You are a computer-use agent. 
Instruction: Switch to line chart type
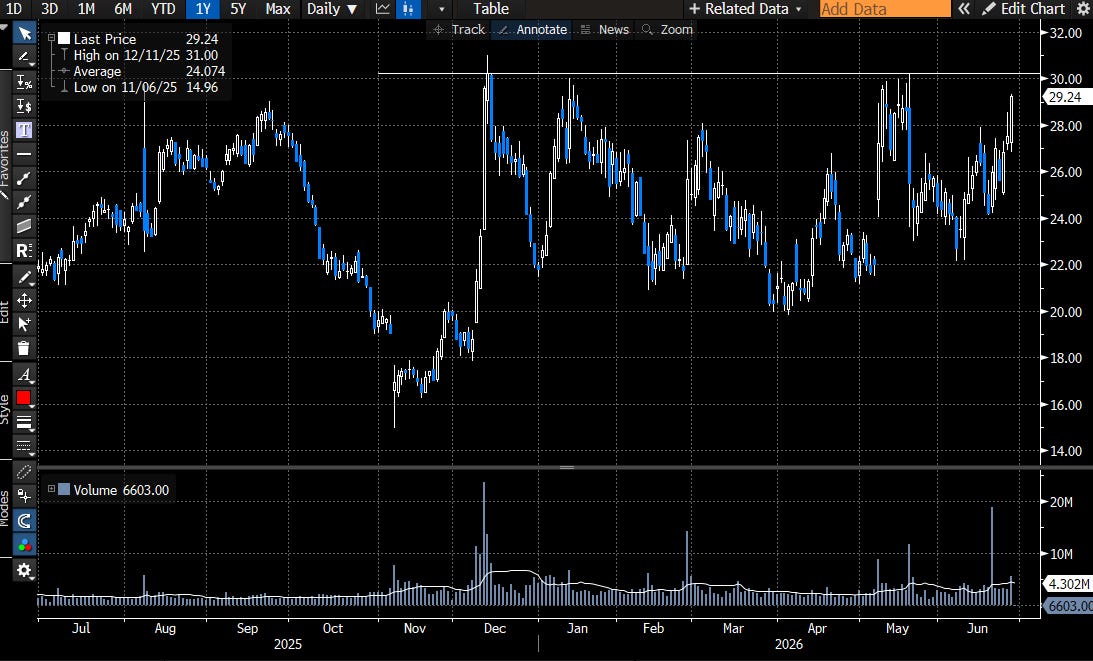pyautogui.click(x=383, y=9)
